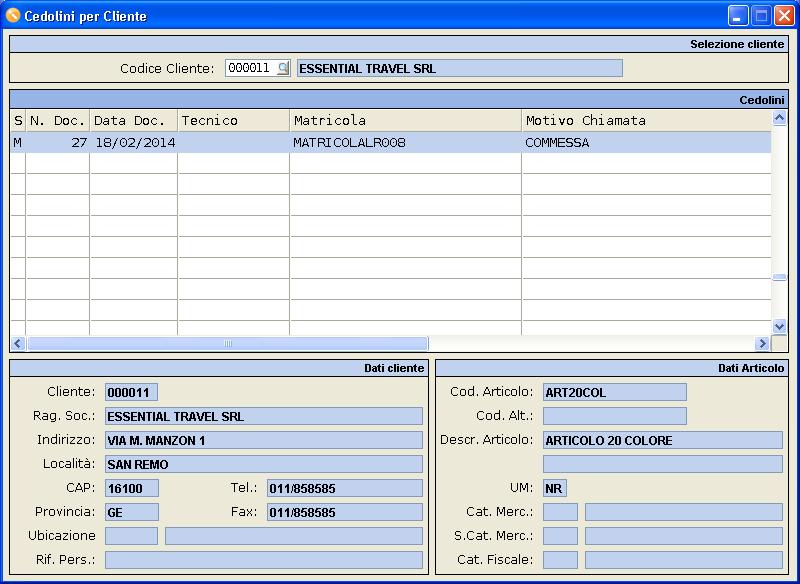The height and width of the screenshot is (584, 800).
Task: Click horizontal scrollbar left arrow
Action: 18,343
